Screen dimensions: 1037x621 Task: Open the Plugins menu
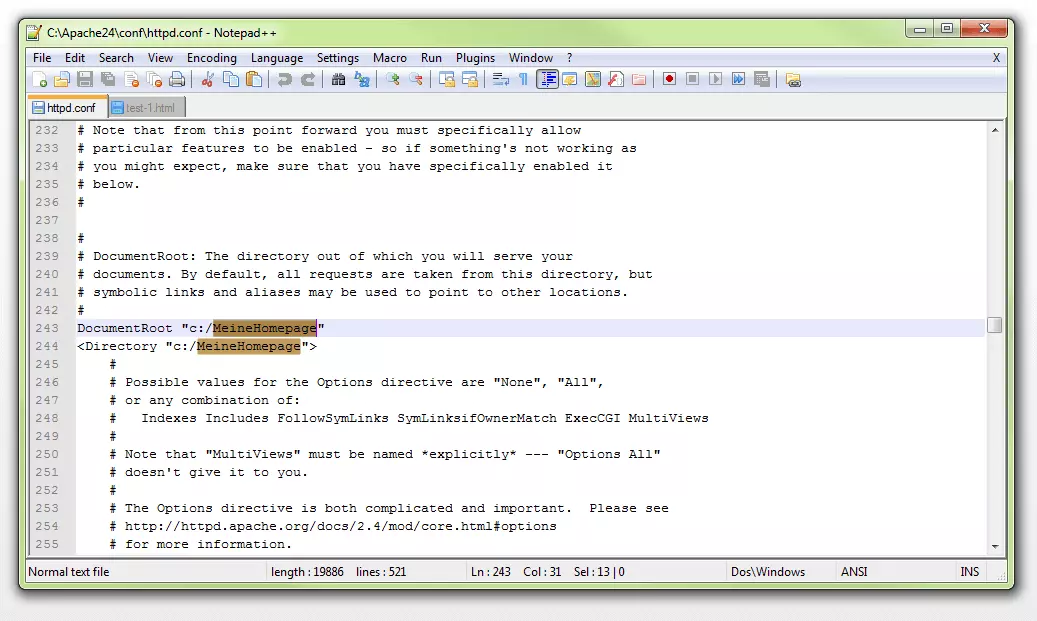[475, 58]
